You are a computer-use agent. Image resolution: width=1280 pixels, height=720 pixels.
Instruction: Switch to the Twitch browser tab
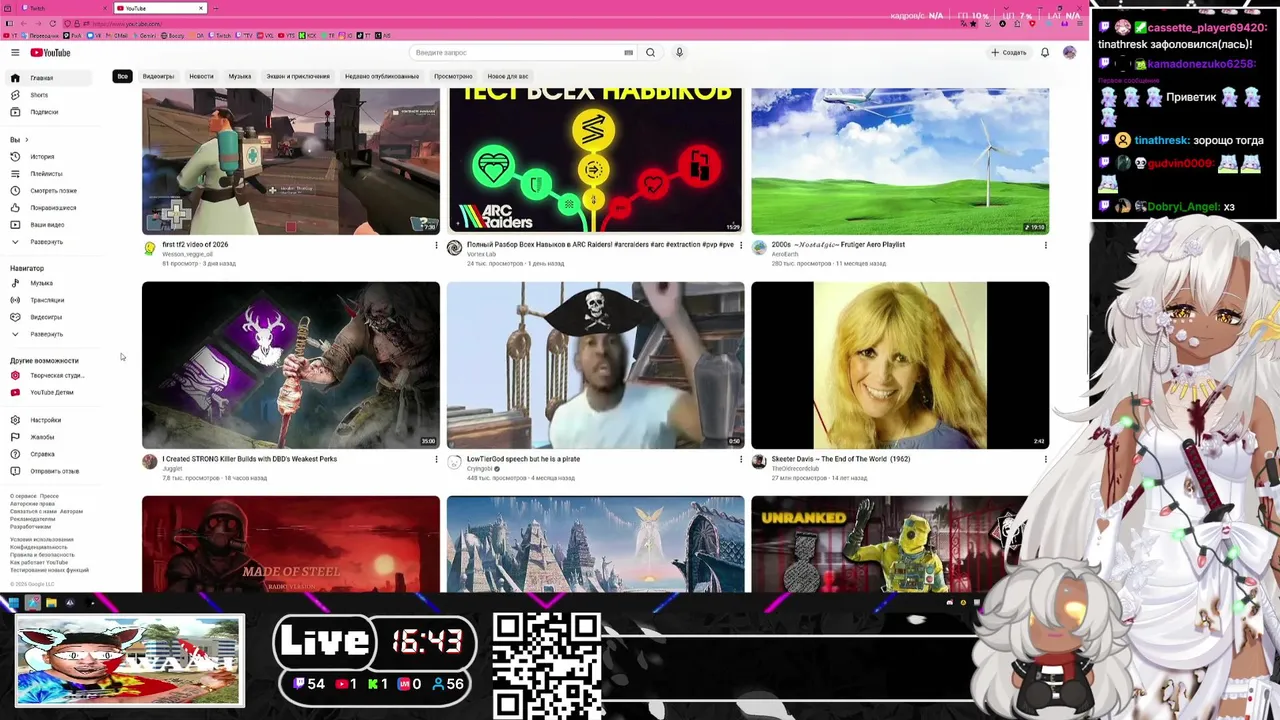tap(63, 8)
